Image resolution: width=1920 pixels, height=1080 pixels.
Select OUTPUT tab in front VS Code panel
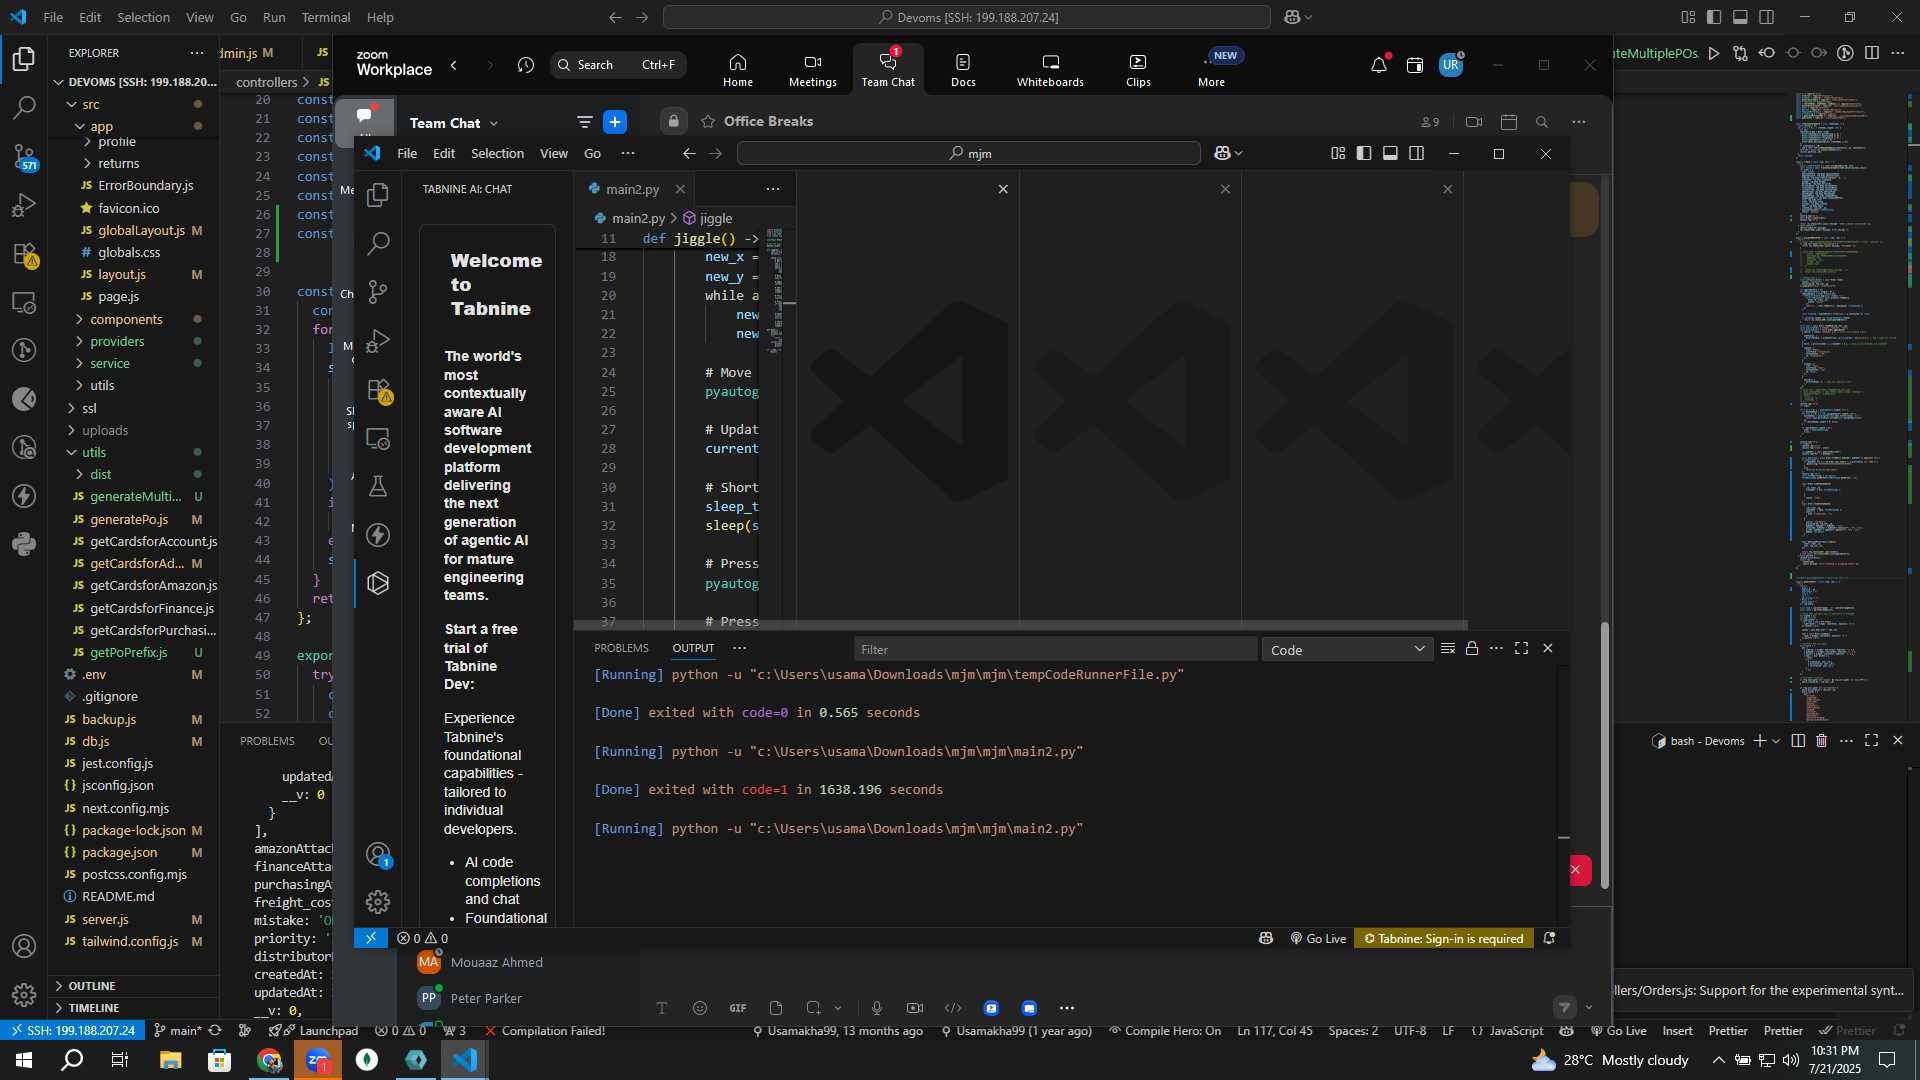click(x=693, y=649)
